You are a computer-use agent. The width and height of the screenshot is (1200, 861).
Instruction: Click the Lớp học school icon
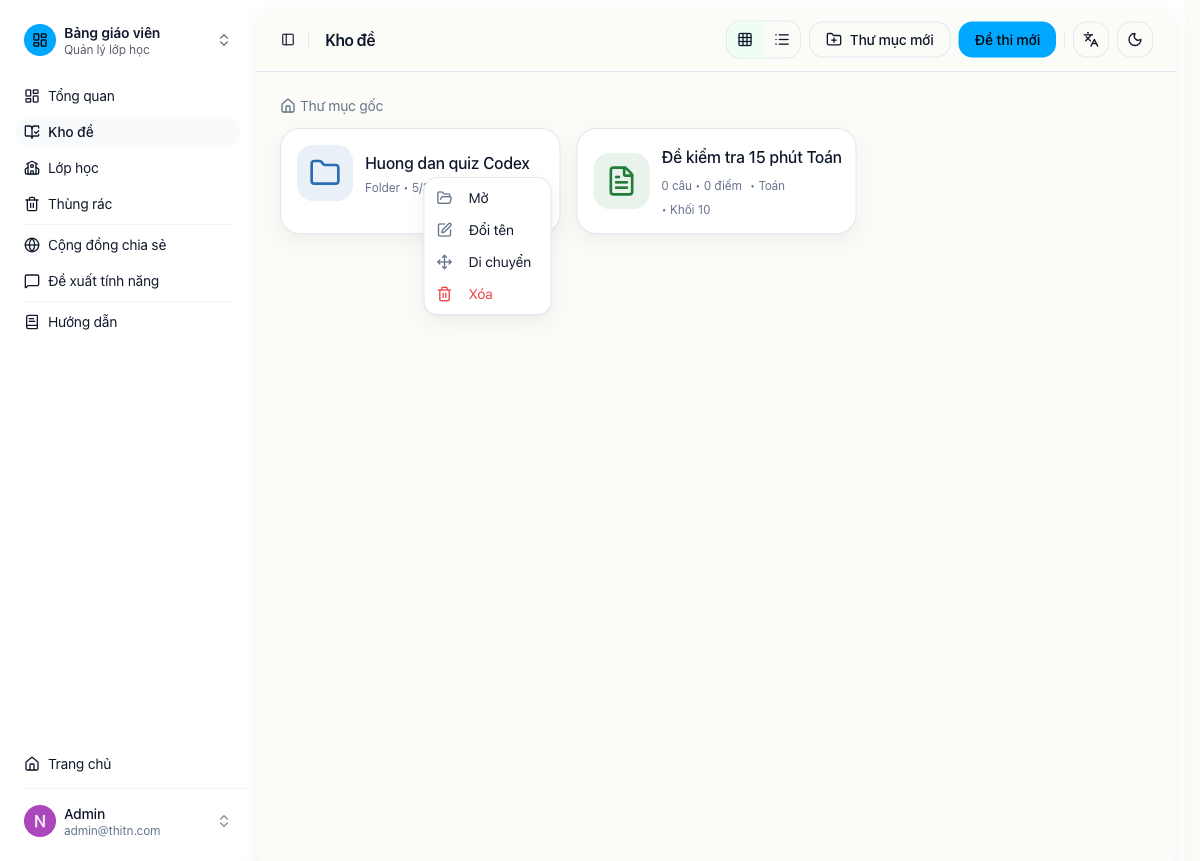pos(32,168)
